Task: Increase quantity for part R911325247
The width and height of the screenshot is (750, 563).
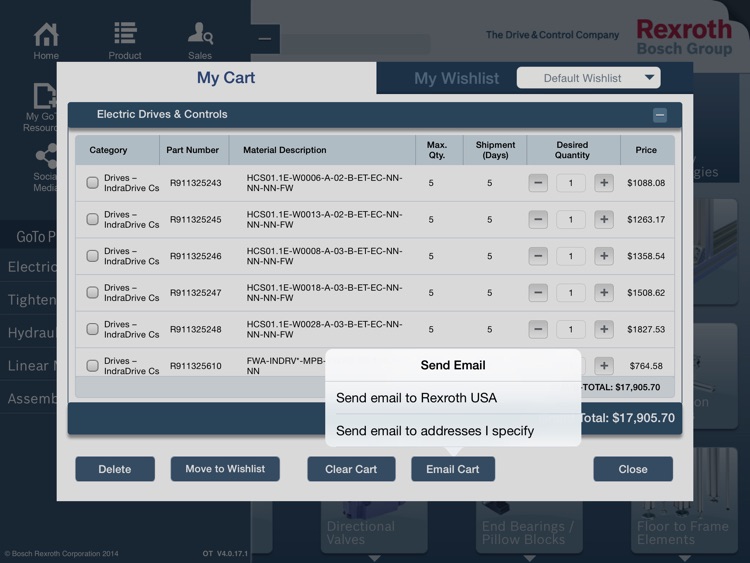Action: [604, 293]
